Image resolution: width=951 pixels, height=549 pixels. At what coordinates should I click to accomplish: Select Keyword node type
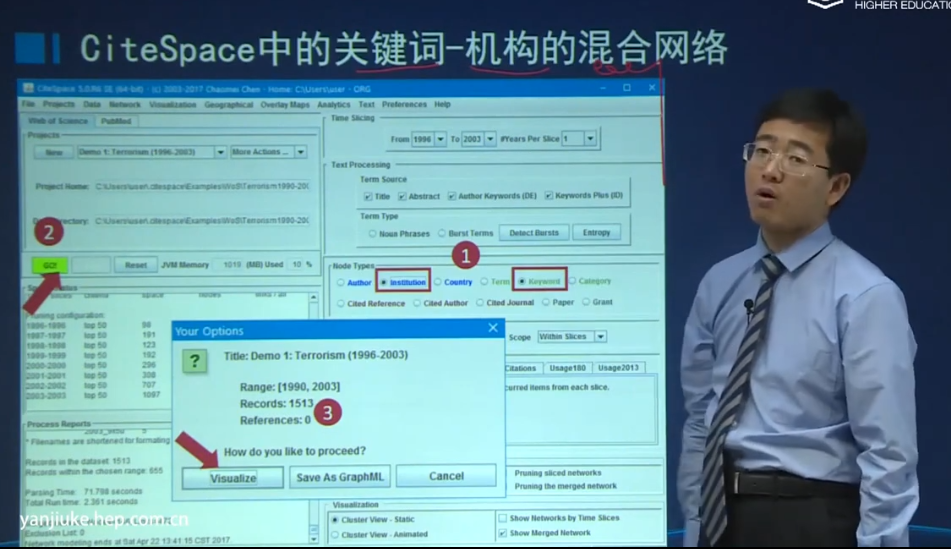(x=522, y=281)
